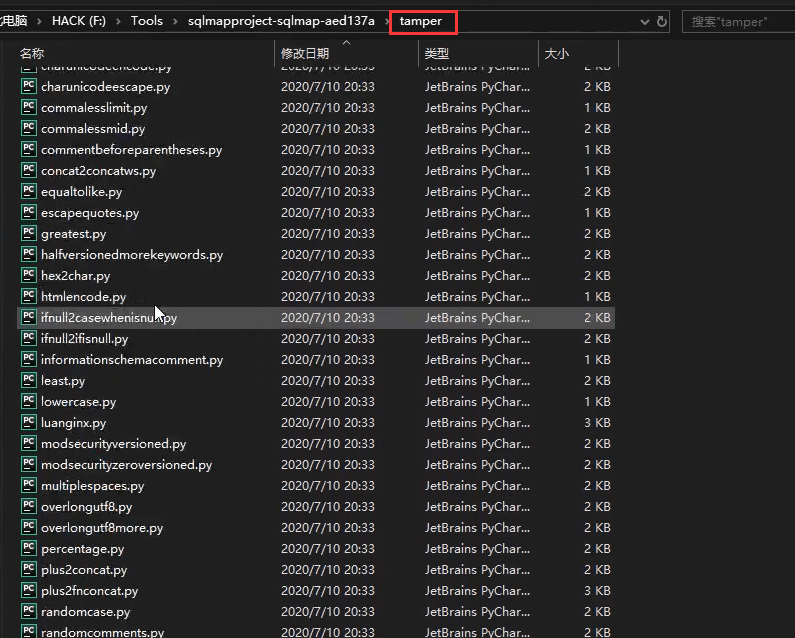The image size is (795, 638).
Task: Click the file name least.py
Action: (63, 381)
